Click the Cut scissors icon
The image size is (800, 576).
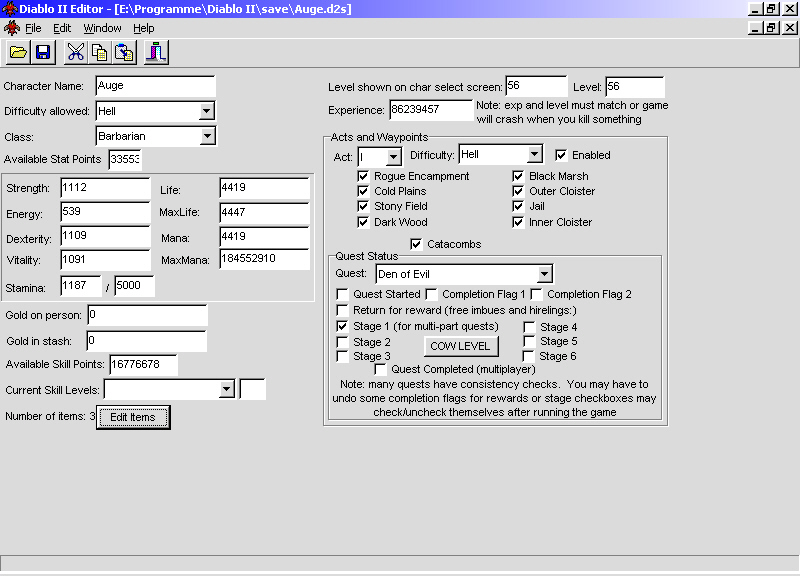pyautogui.click(x=76, y=53)
